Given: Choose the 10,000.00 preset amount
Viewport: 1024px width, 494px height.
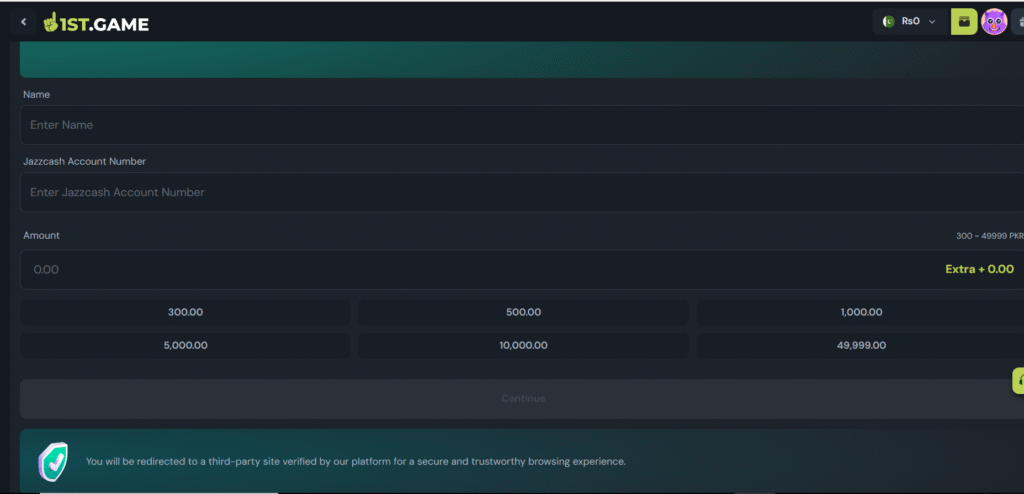Looking at the screenshot, I should pos(523,345).
